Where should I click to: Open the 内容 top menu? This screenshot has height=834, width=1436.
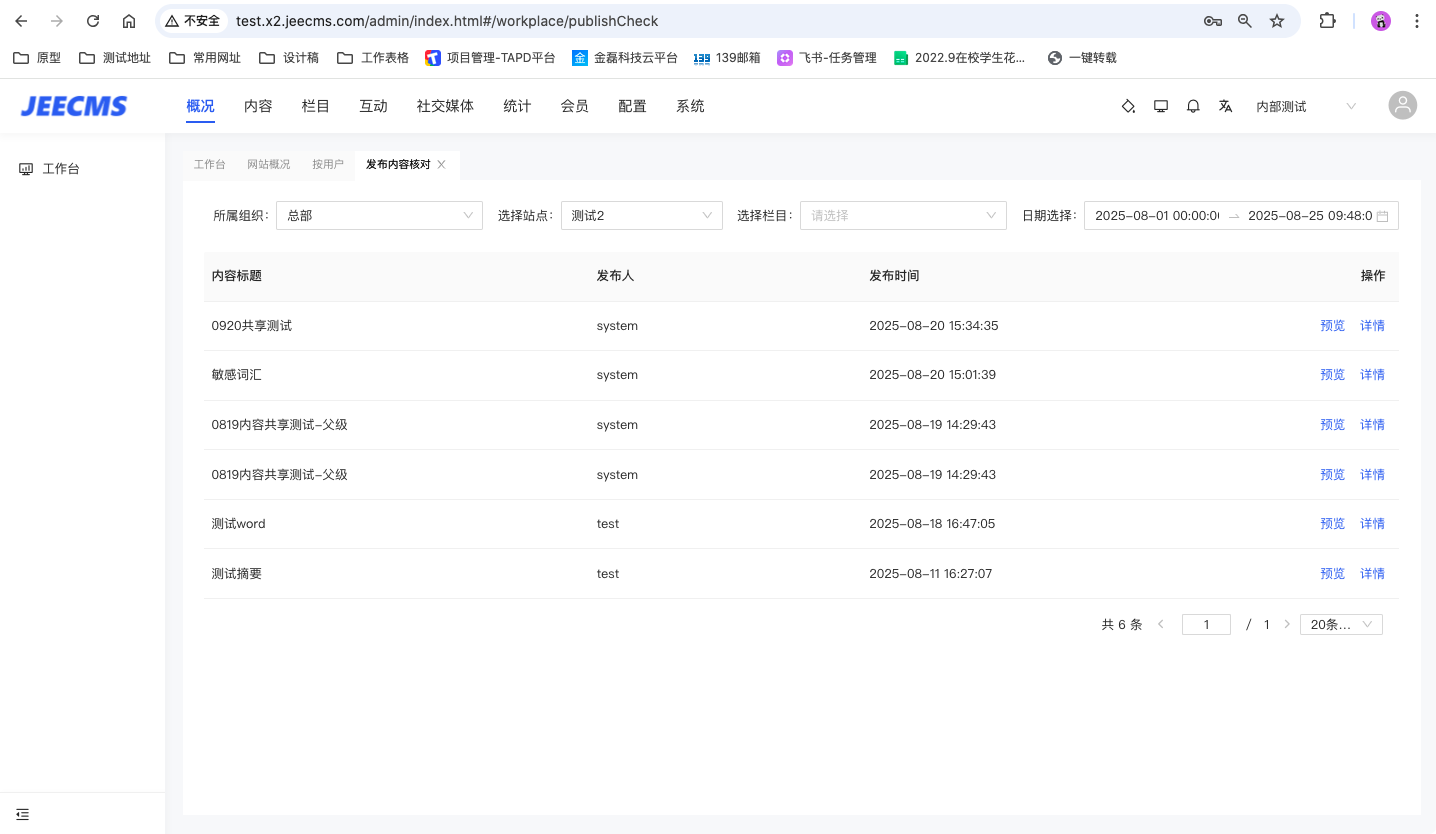(x=258, y=106)
